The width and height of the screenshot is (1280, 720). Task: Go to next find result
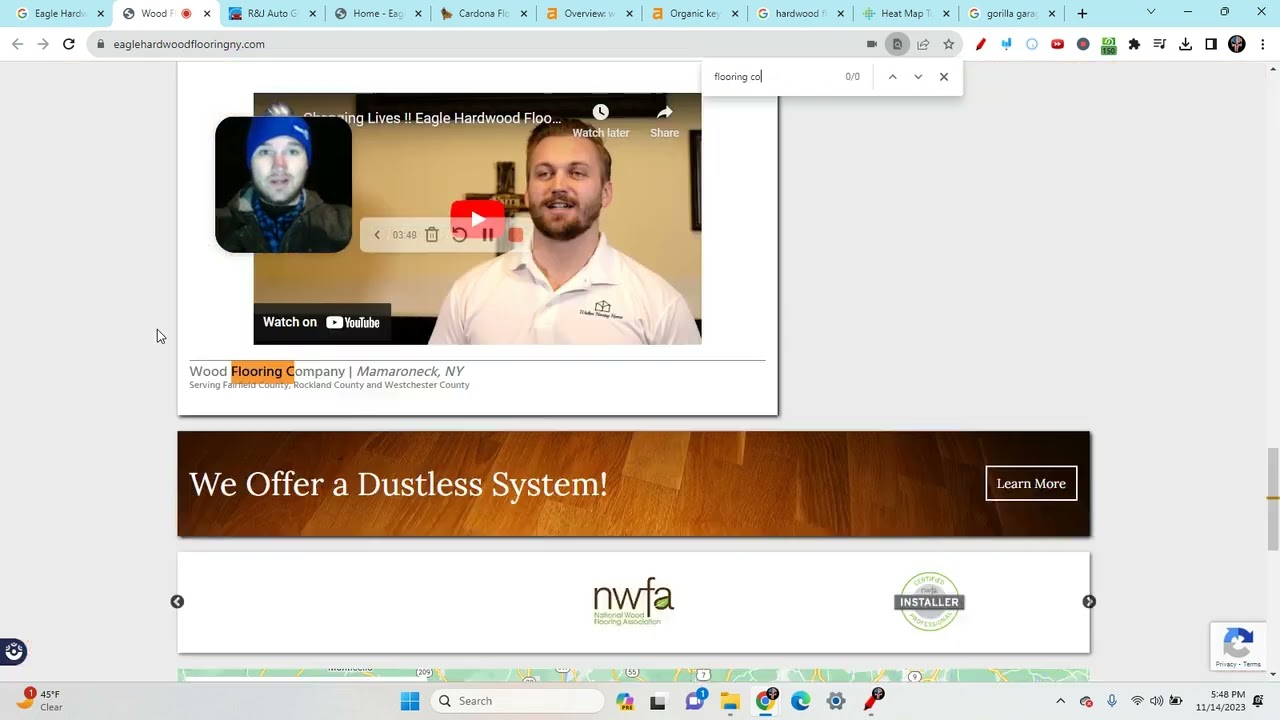point(918,77)
